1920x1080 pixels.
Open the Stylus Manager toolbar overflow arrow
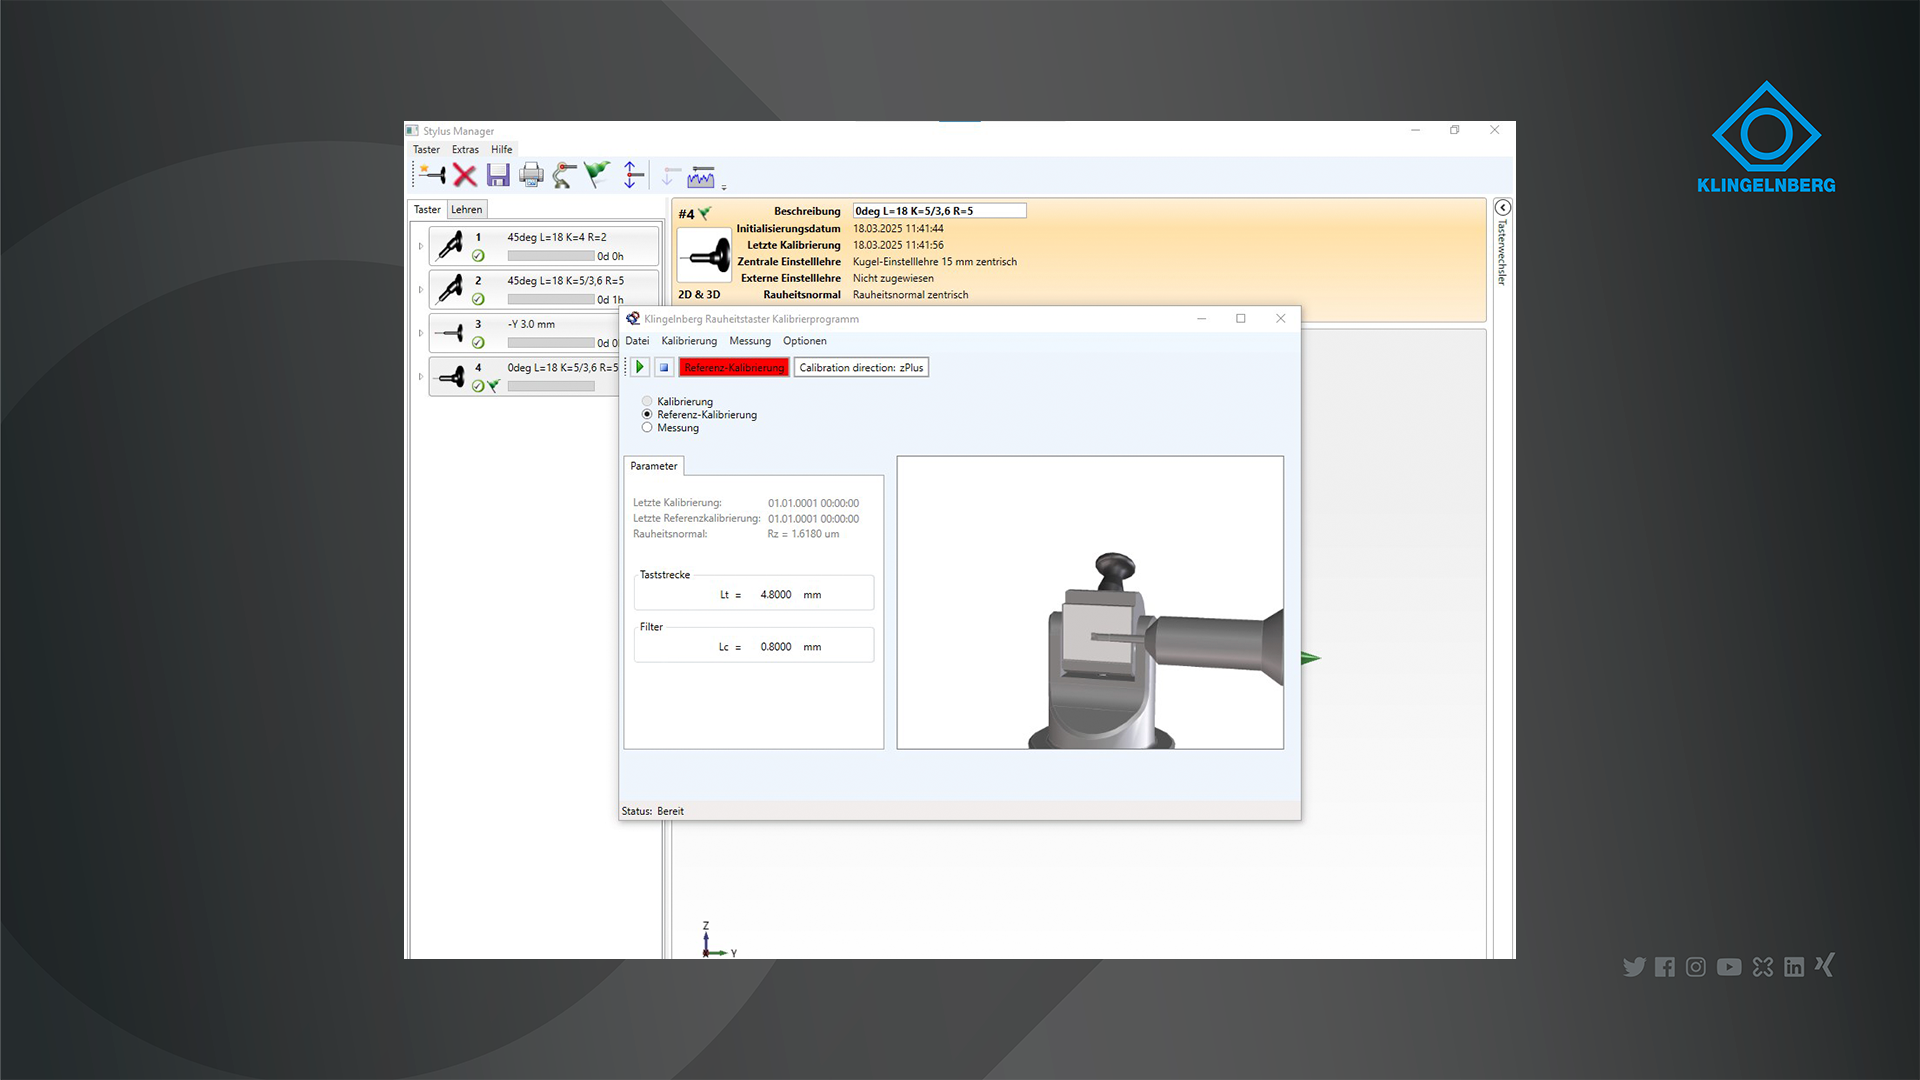(x=724, y=187)
